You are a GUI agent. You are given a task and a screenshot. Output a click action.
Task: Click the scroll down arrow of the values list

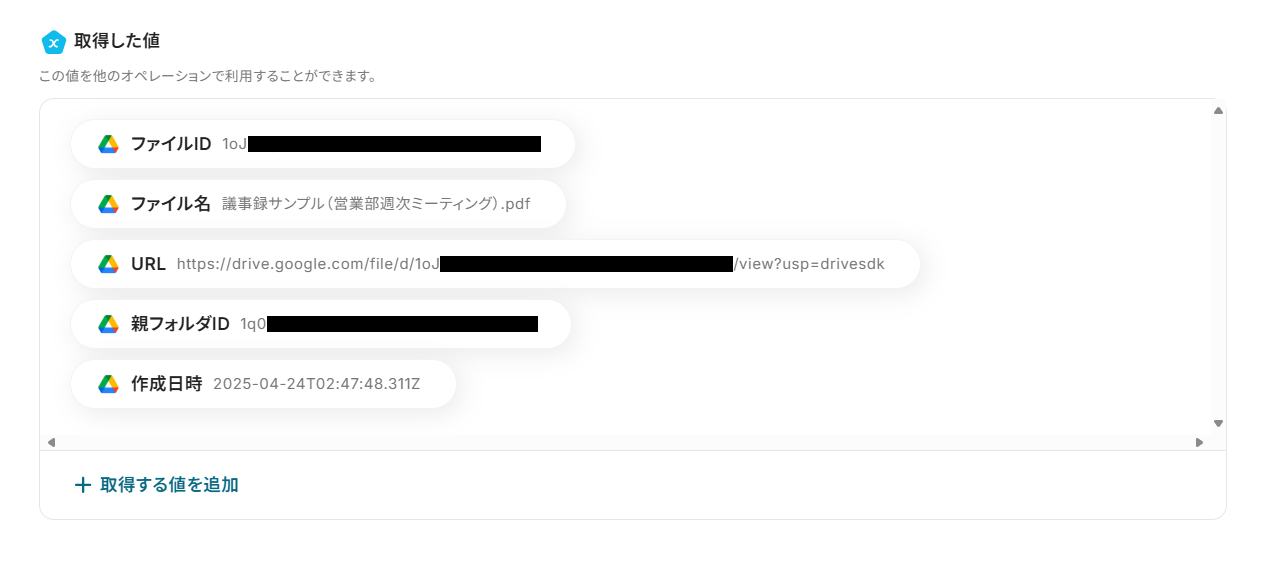(x=1218, y=423)
